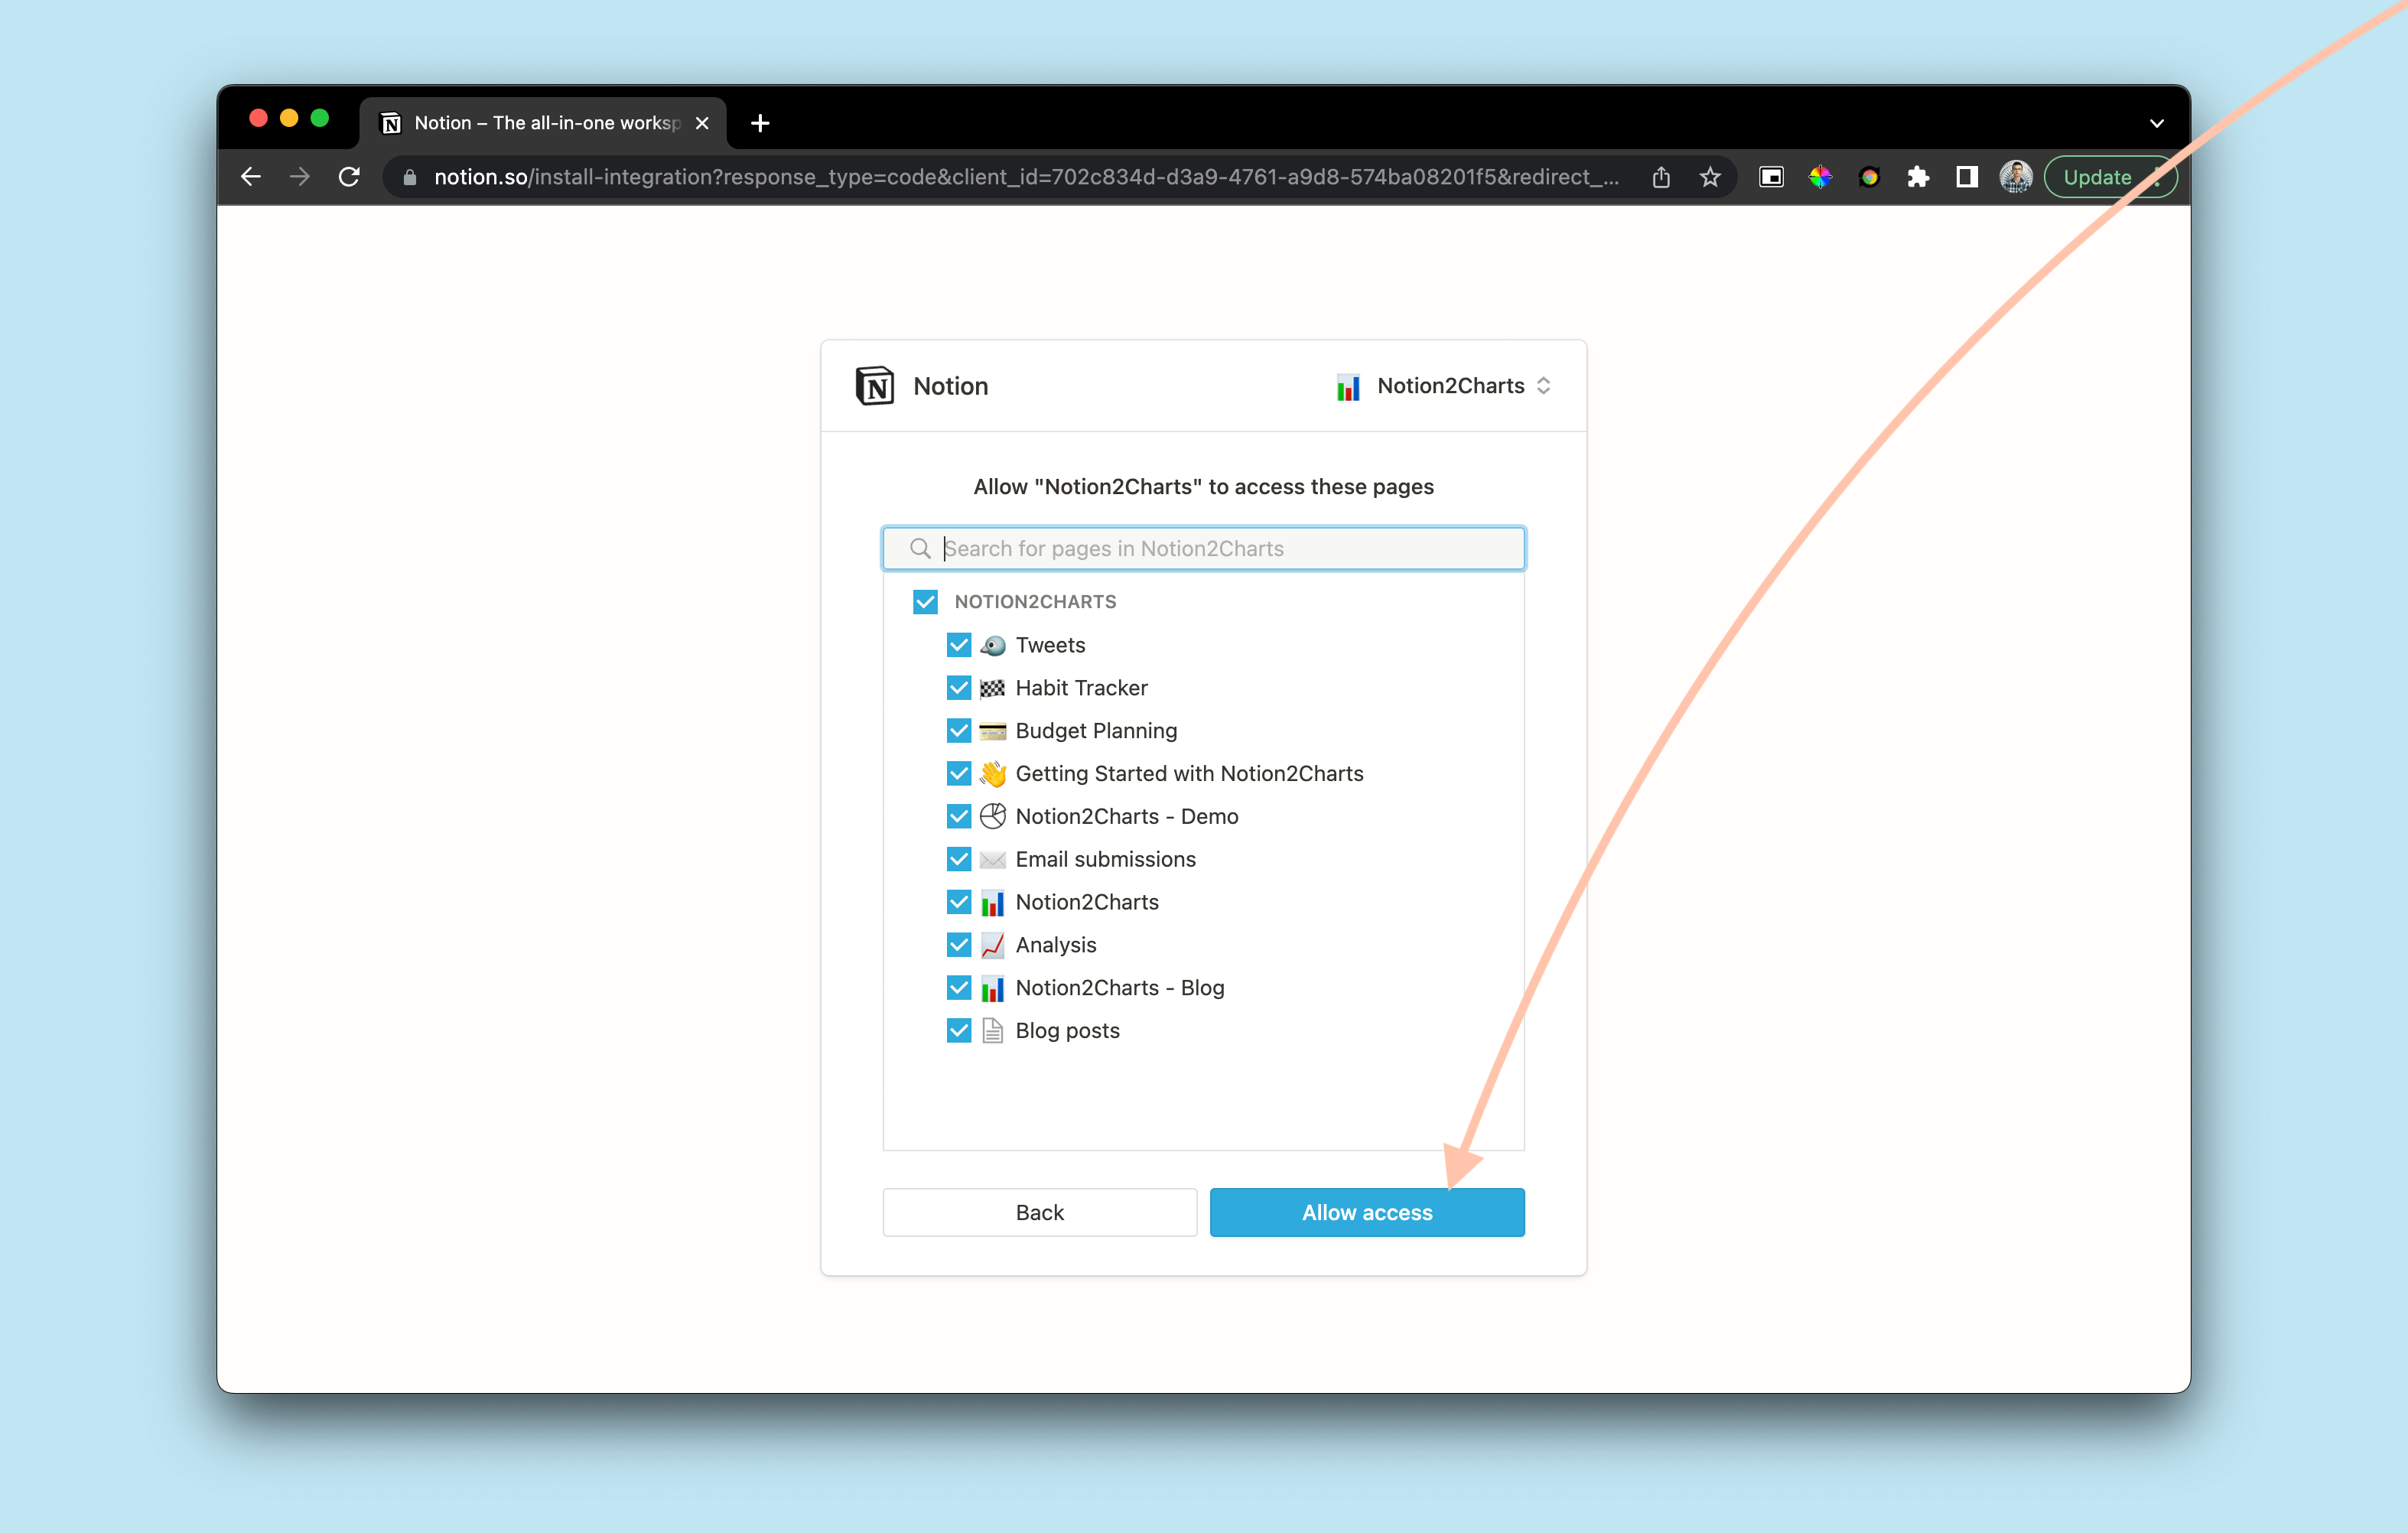Toggle the NOTION2CHARTS parent checkbox
2408x1533 pixels.
coord(925,601)
